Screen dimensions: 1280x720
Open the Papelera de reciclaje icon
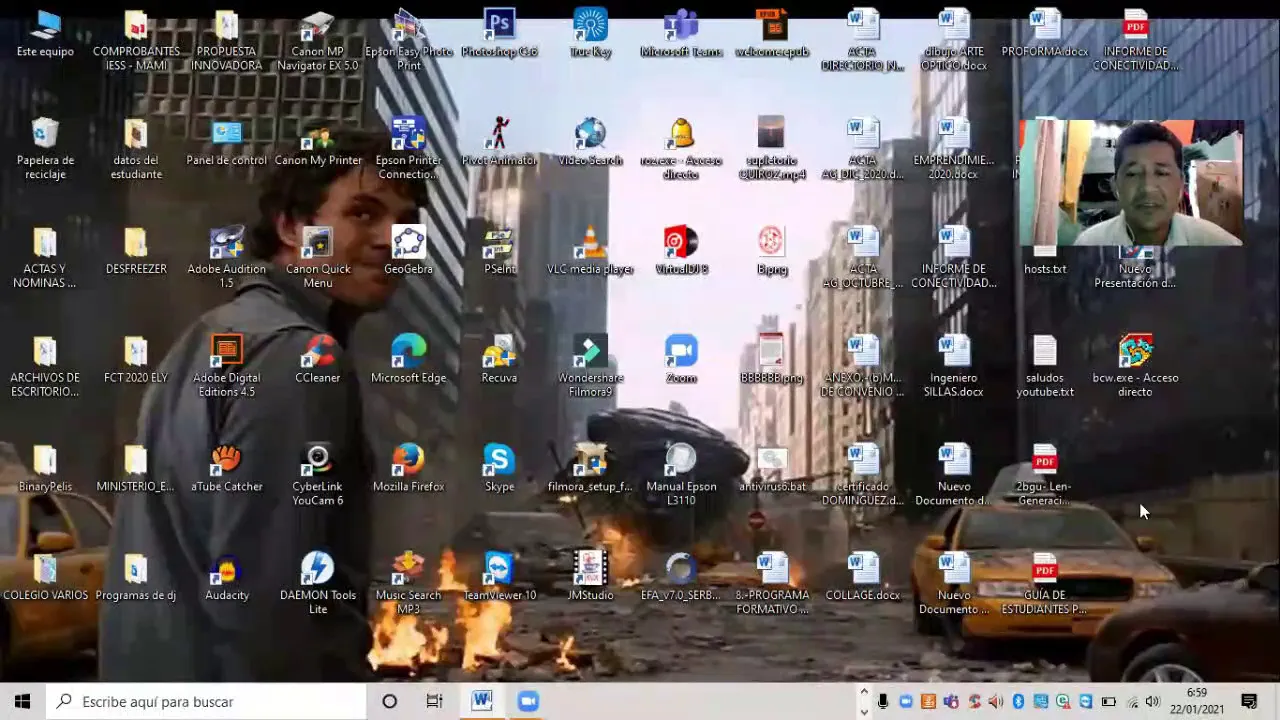pos(45,149)
